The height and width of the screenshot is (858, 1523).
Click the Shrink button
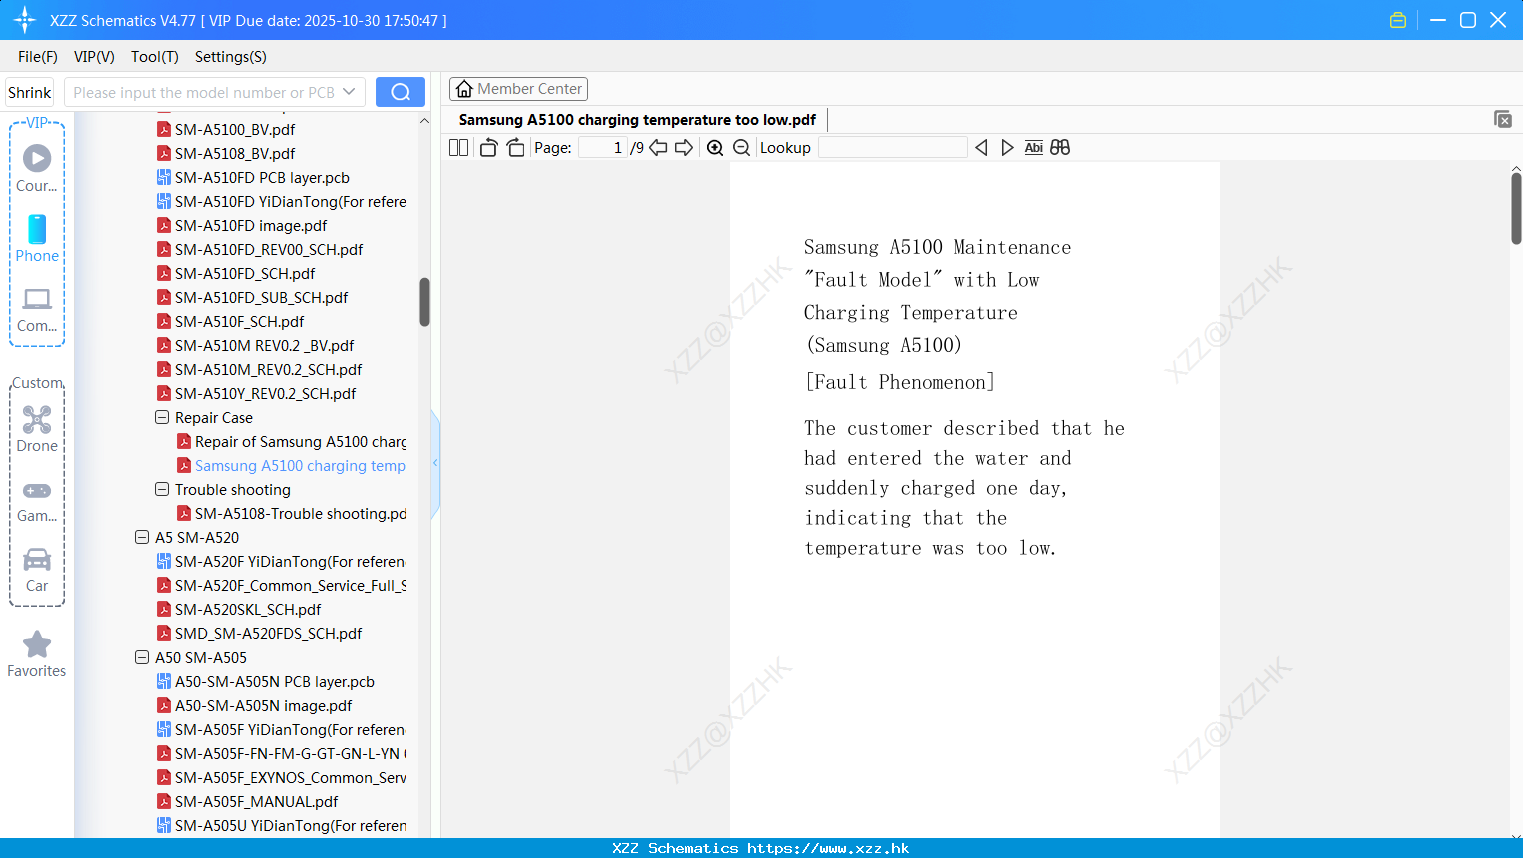(x=29, y=92)
